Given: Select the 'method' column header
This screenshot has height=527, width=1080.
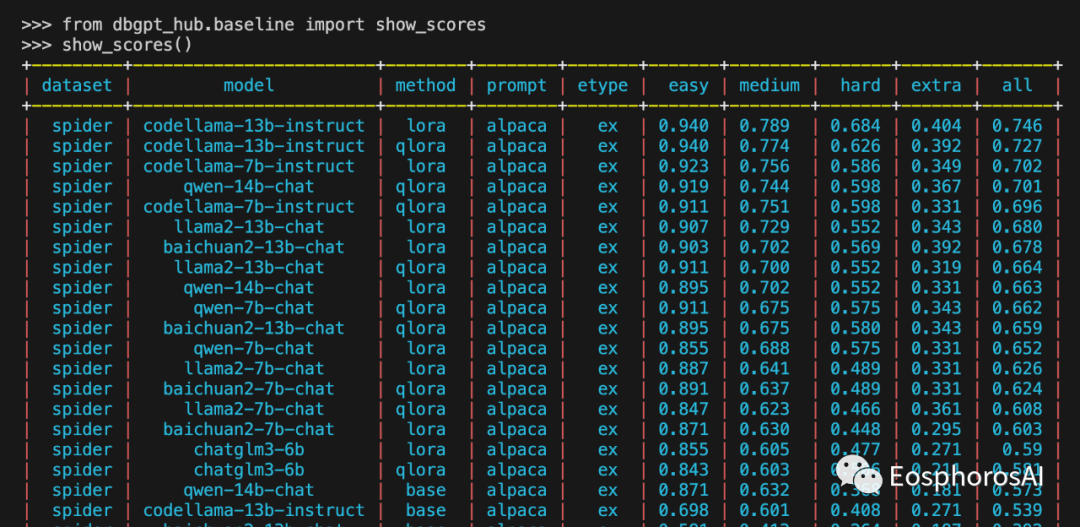Looking at the screenshot, I should (x=425, y=85).
